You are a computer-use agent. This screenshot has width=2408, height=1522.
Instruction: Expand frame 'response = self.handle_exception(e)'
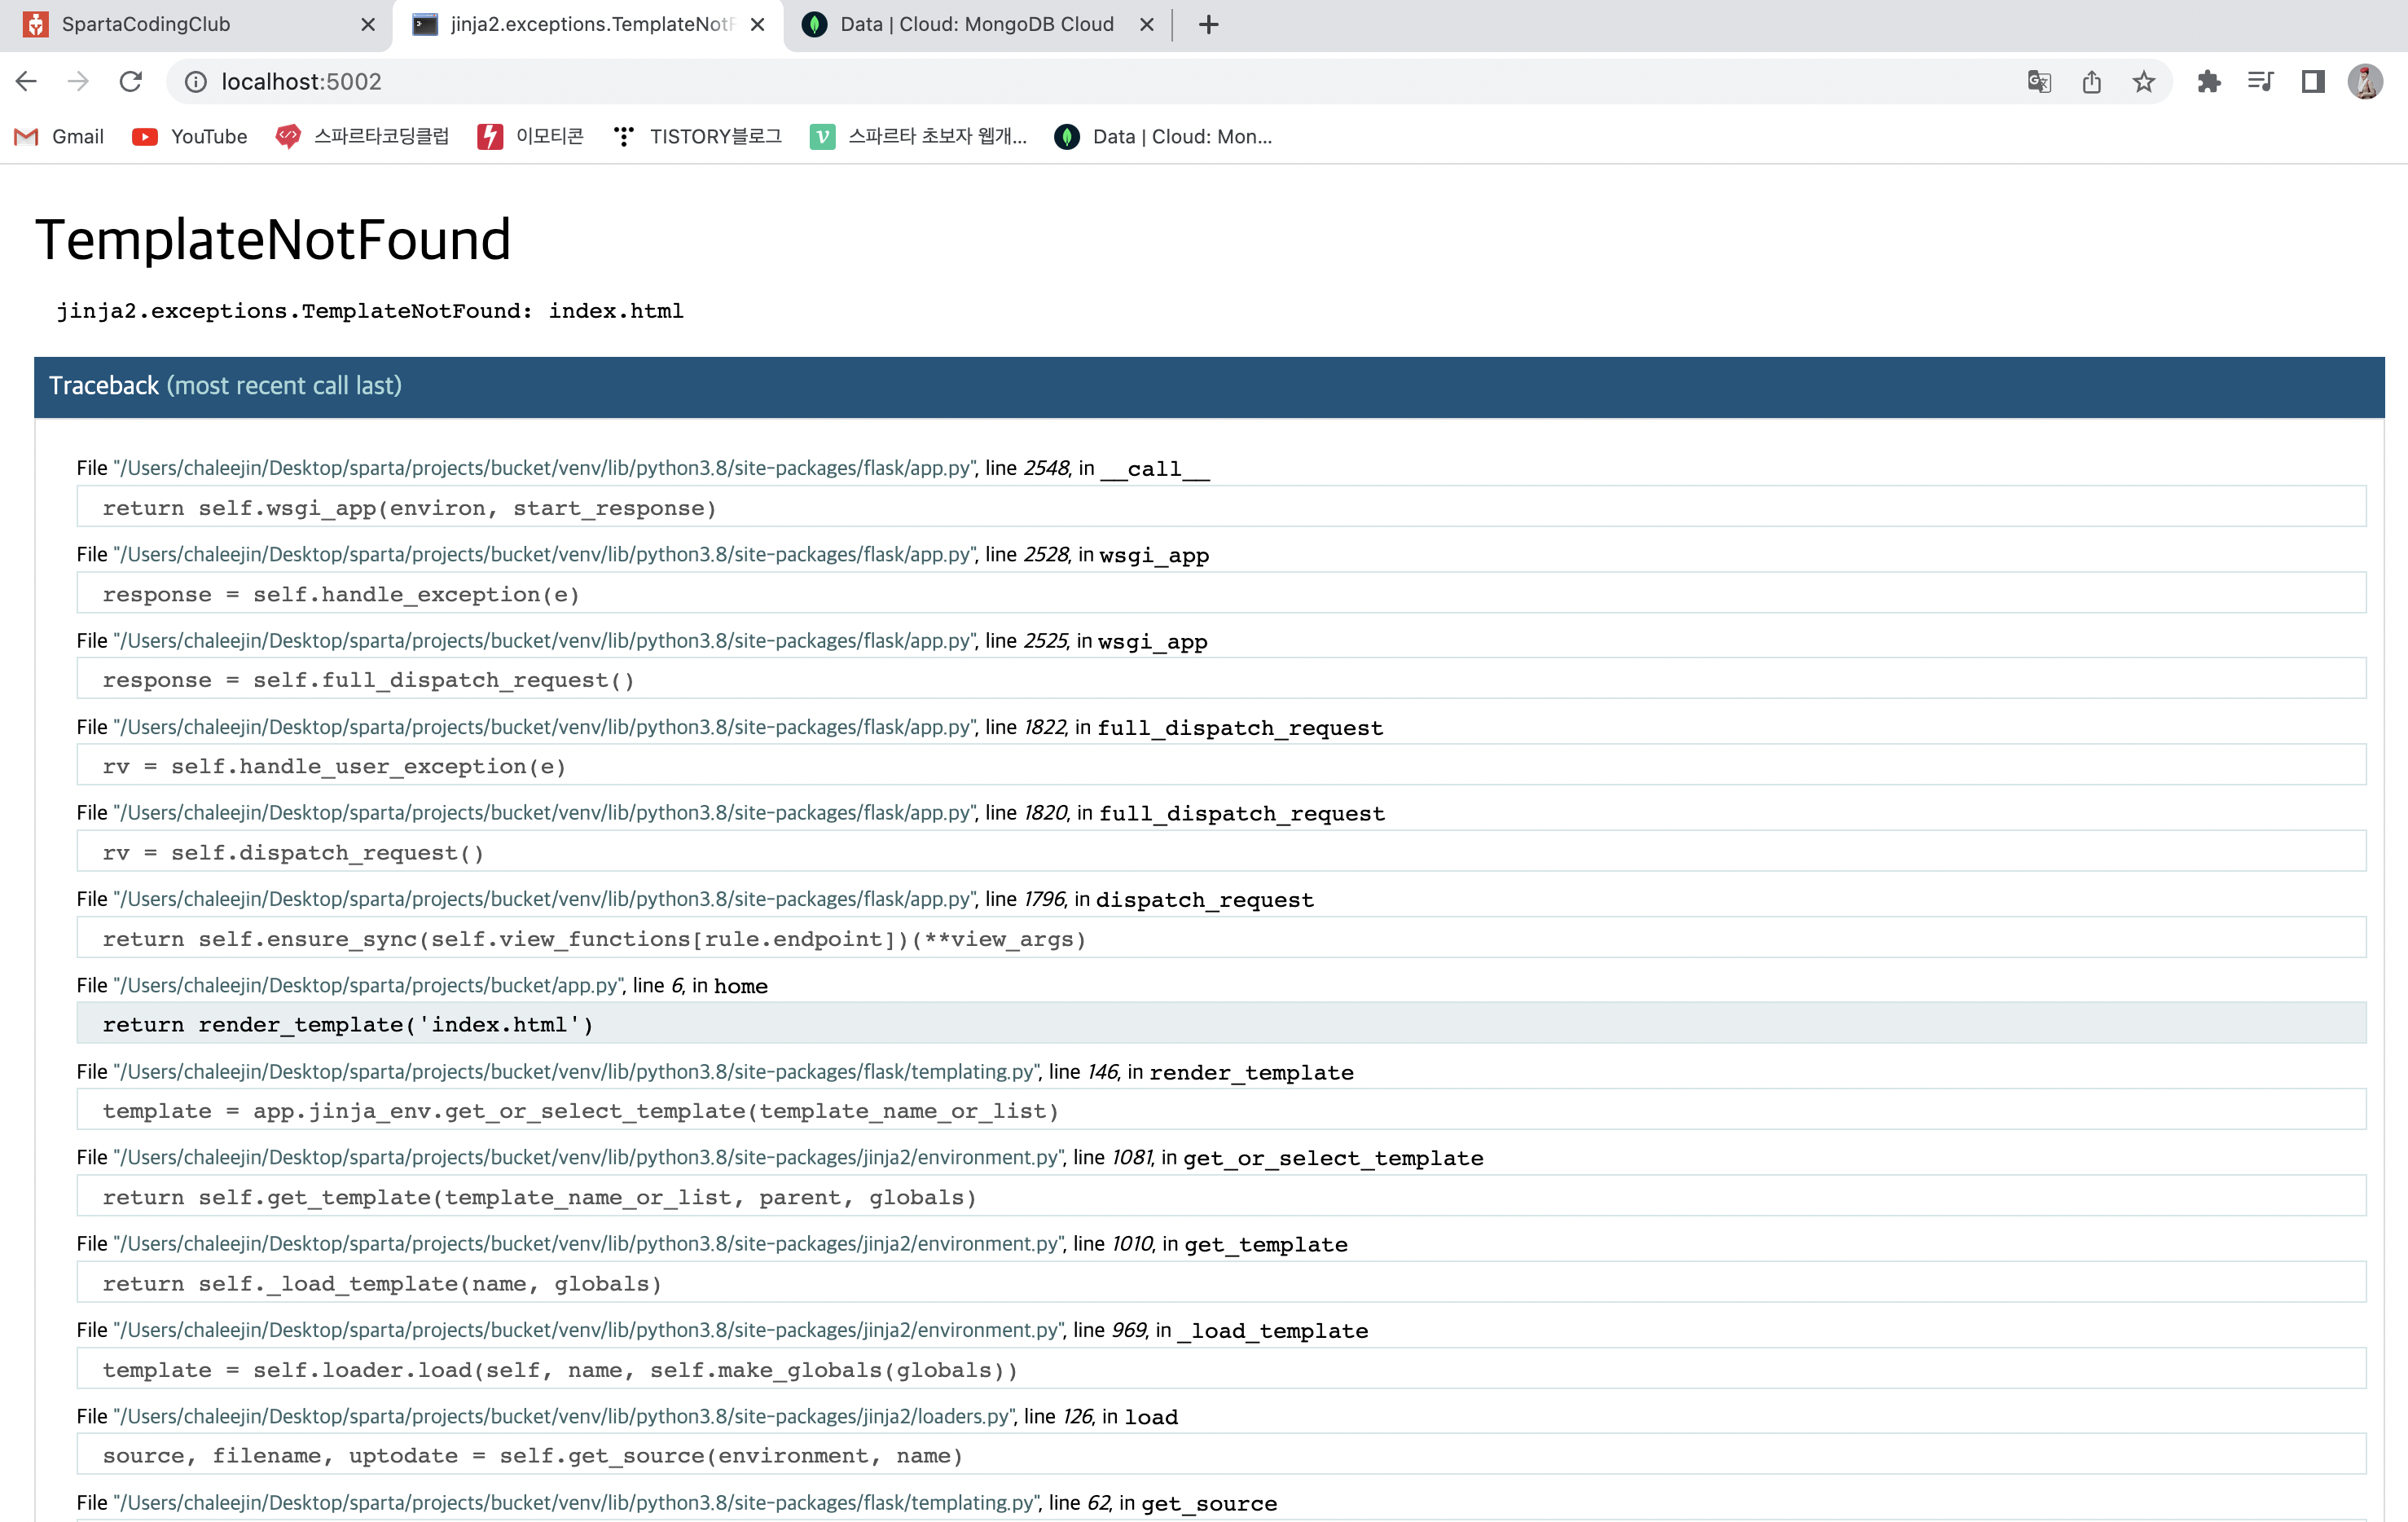coord(1221,593)
